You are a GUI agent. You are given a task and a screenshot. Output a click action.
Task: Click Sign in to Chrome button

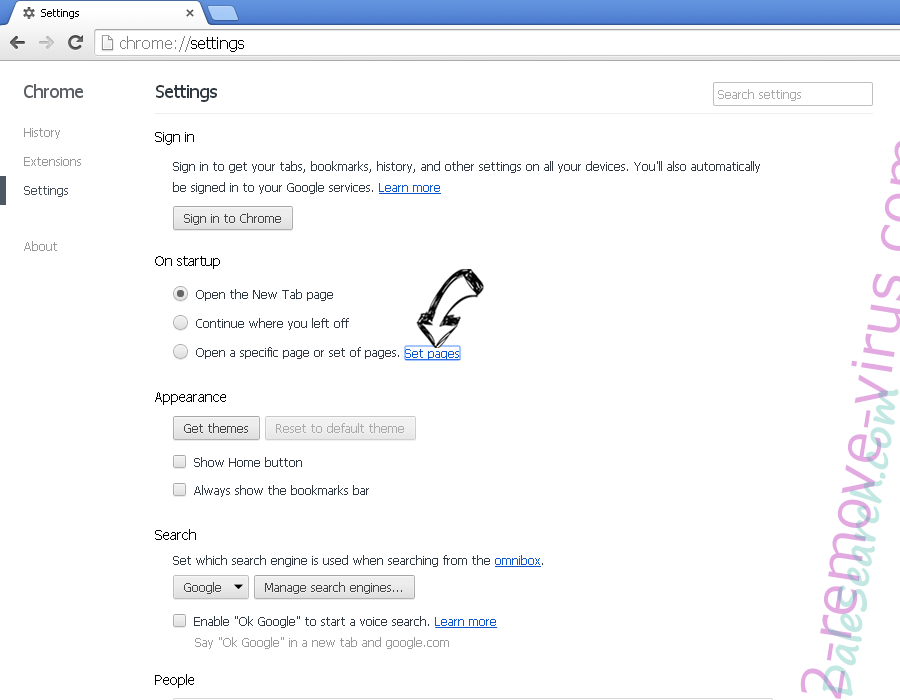tap(232, 219)
